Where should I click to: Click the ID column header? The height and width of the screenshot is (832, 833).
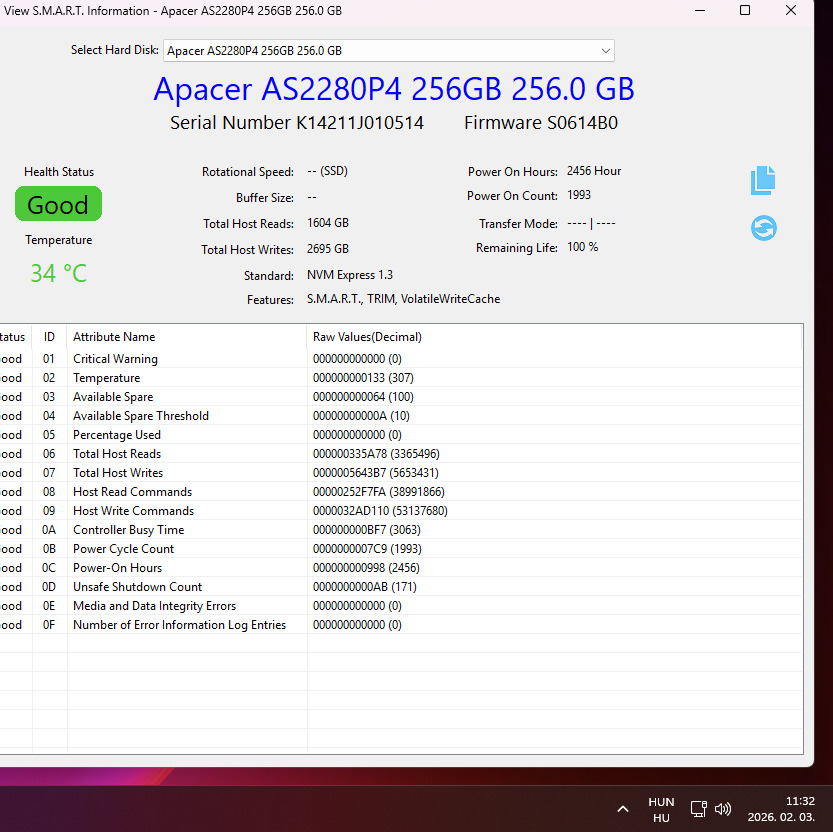tap(49, 337)
